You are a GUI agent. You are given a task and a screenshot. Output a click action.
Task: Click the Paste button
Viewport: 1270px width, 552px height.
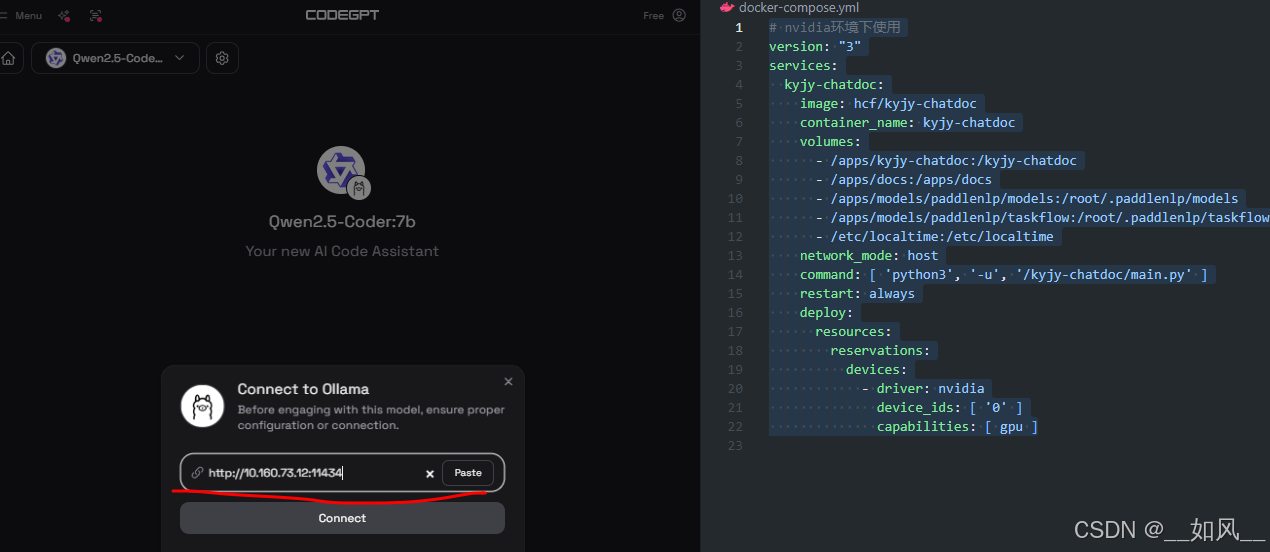point(468,473)
